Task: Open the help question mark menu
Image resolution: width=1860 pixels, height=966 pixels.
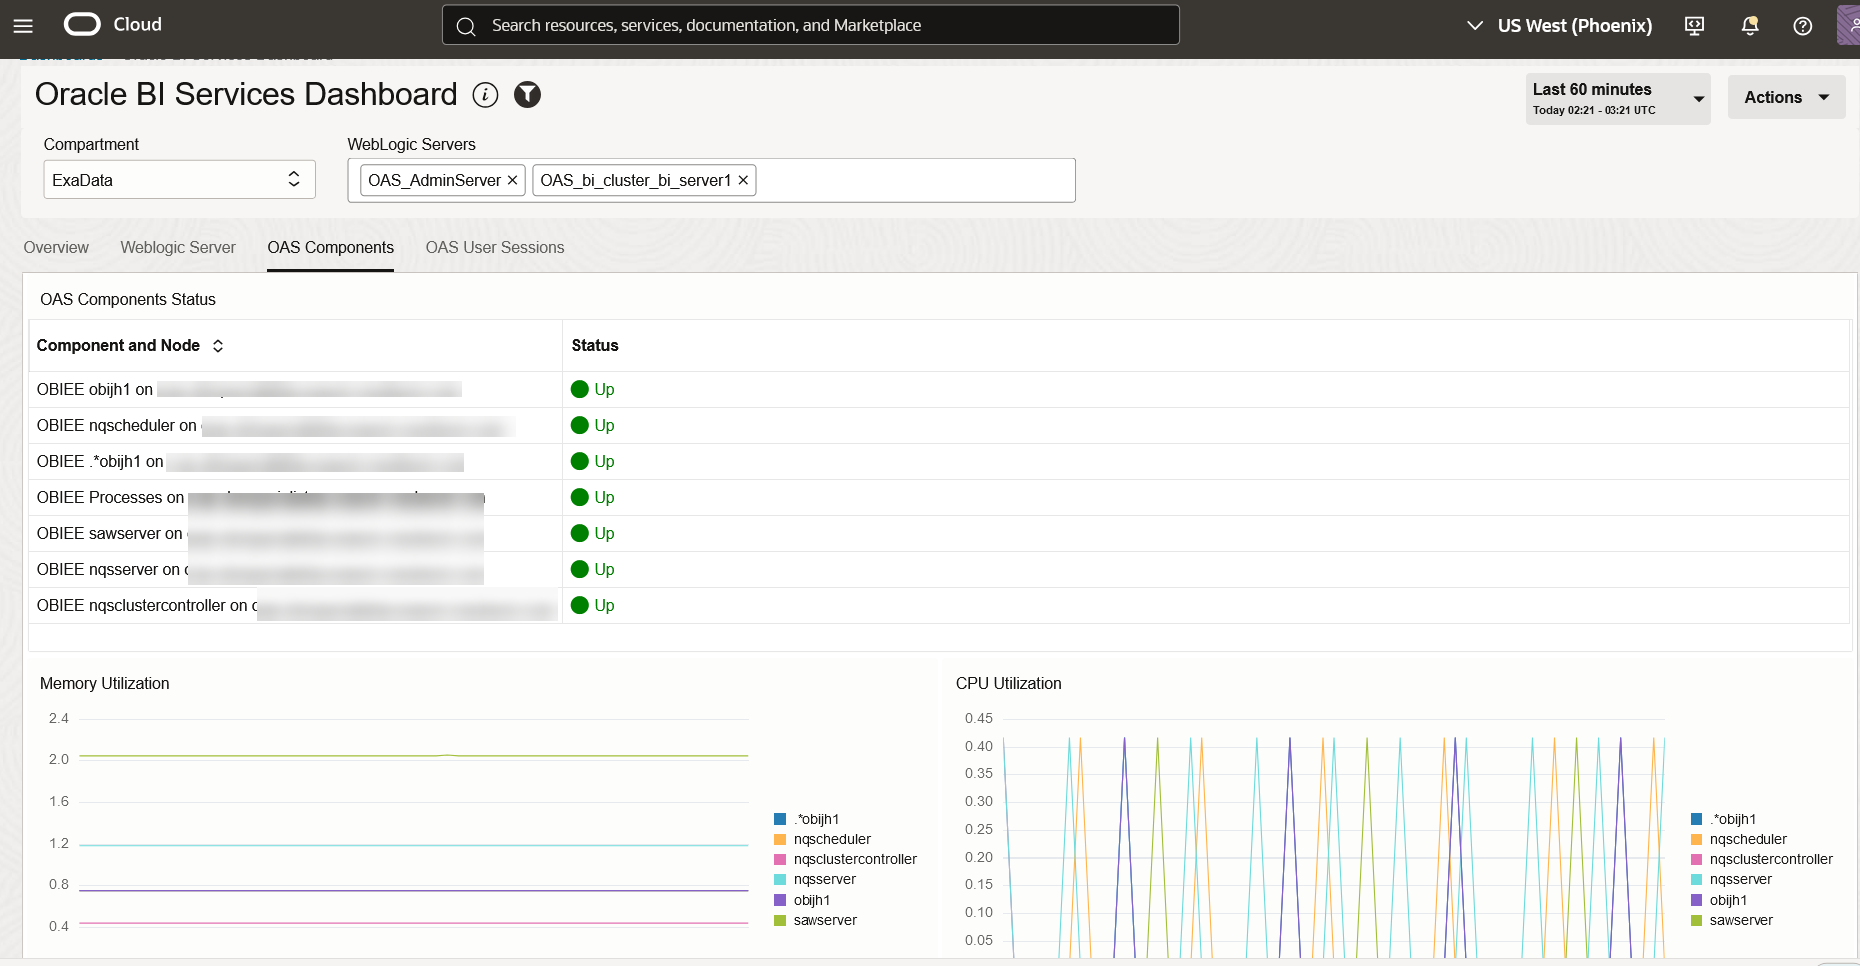Action: pos(1803,25)
